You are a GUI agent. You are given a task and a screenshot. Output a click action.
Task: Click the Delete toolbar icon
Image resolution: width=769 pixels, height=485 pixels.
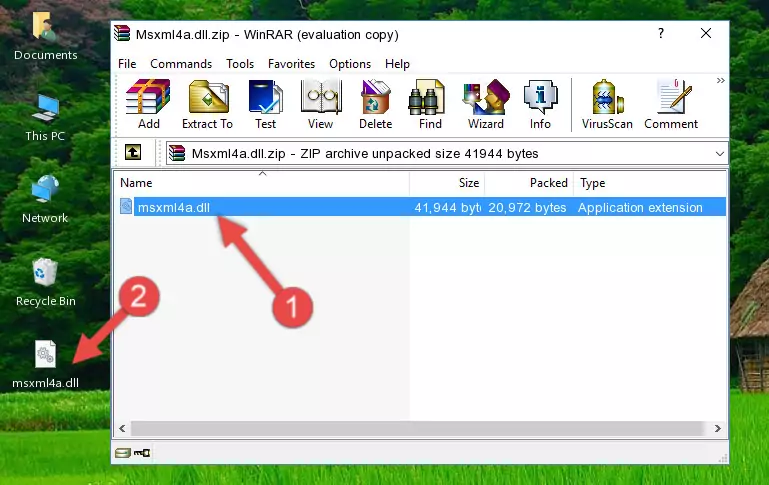click(375, 104)
